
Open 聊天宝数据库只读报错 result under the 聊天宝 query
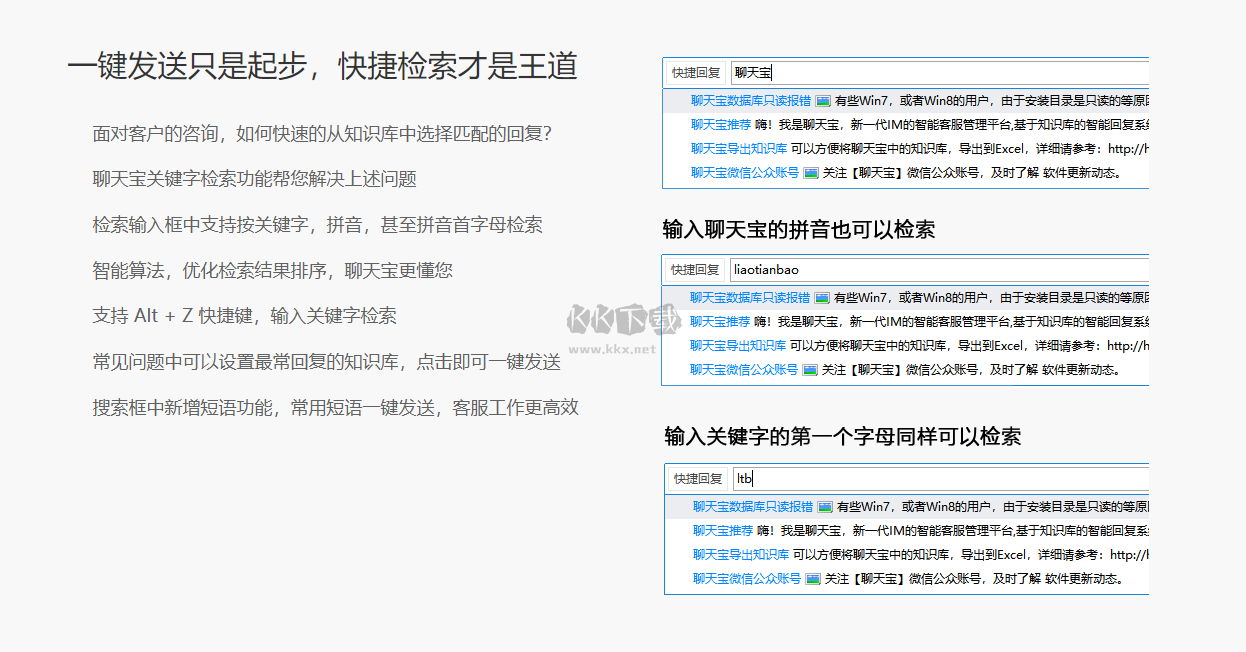pyautogui.click(x=751, y=101)
